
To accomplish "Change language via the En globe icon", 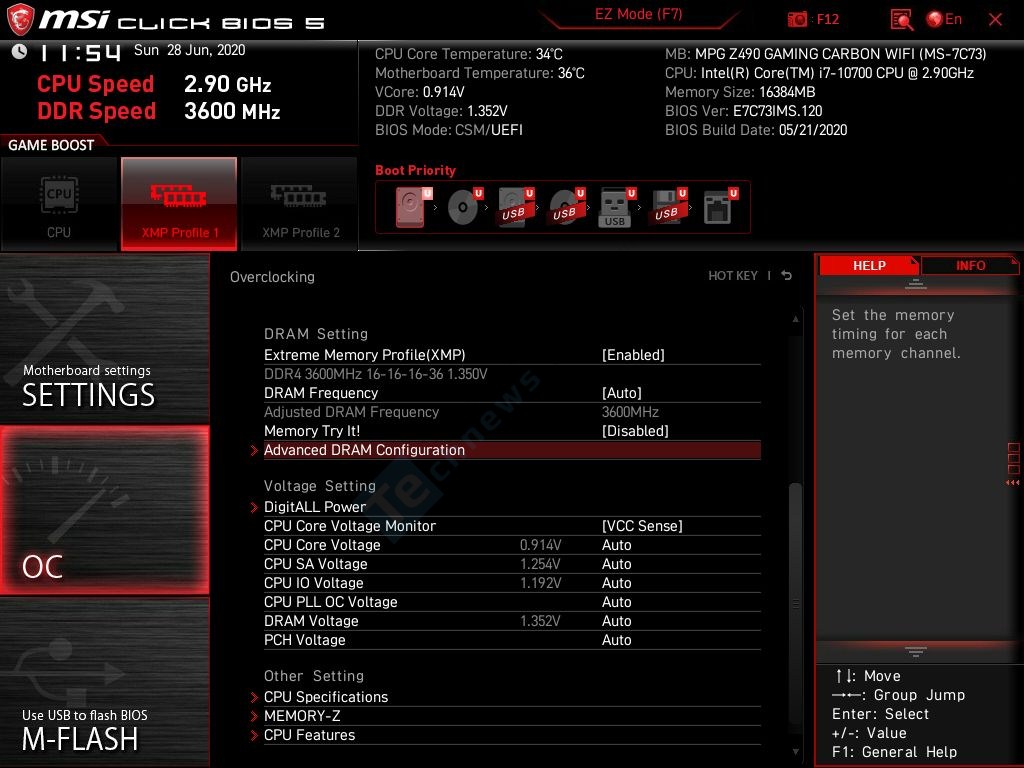I will tap(944, 19).
